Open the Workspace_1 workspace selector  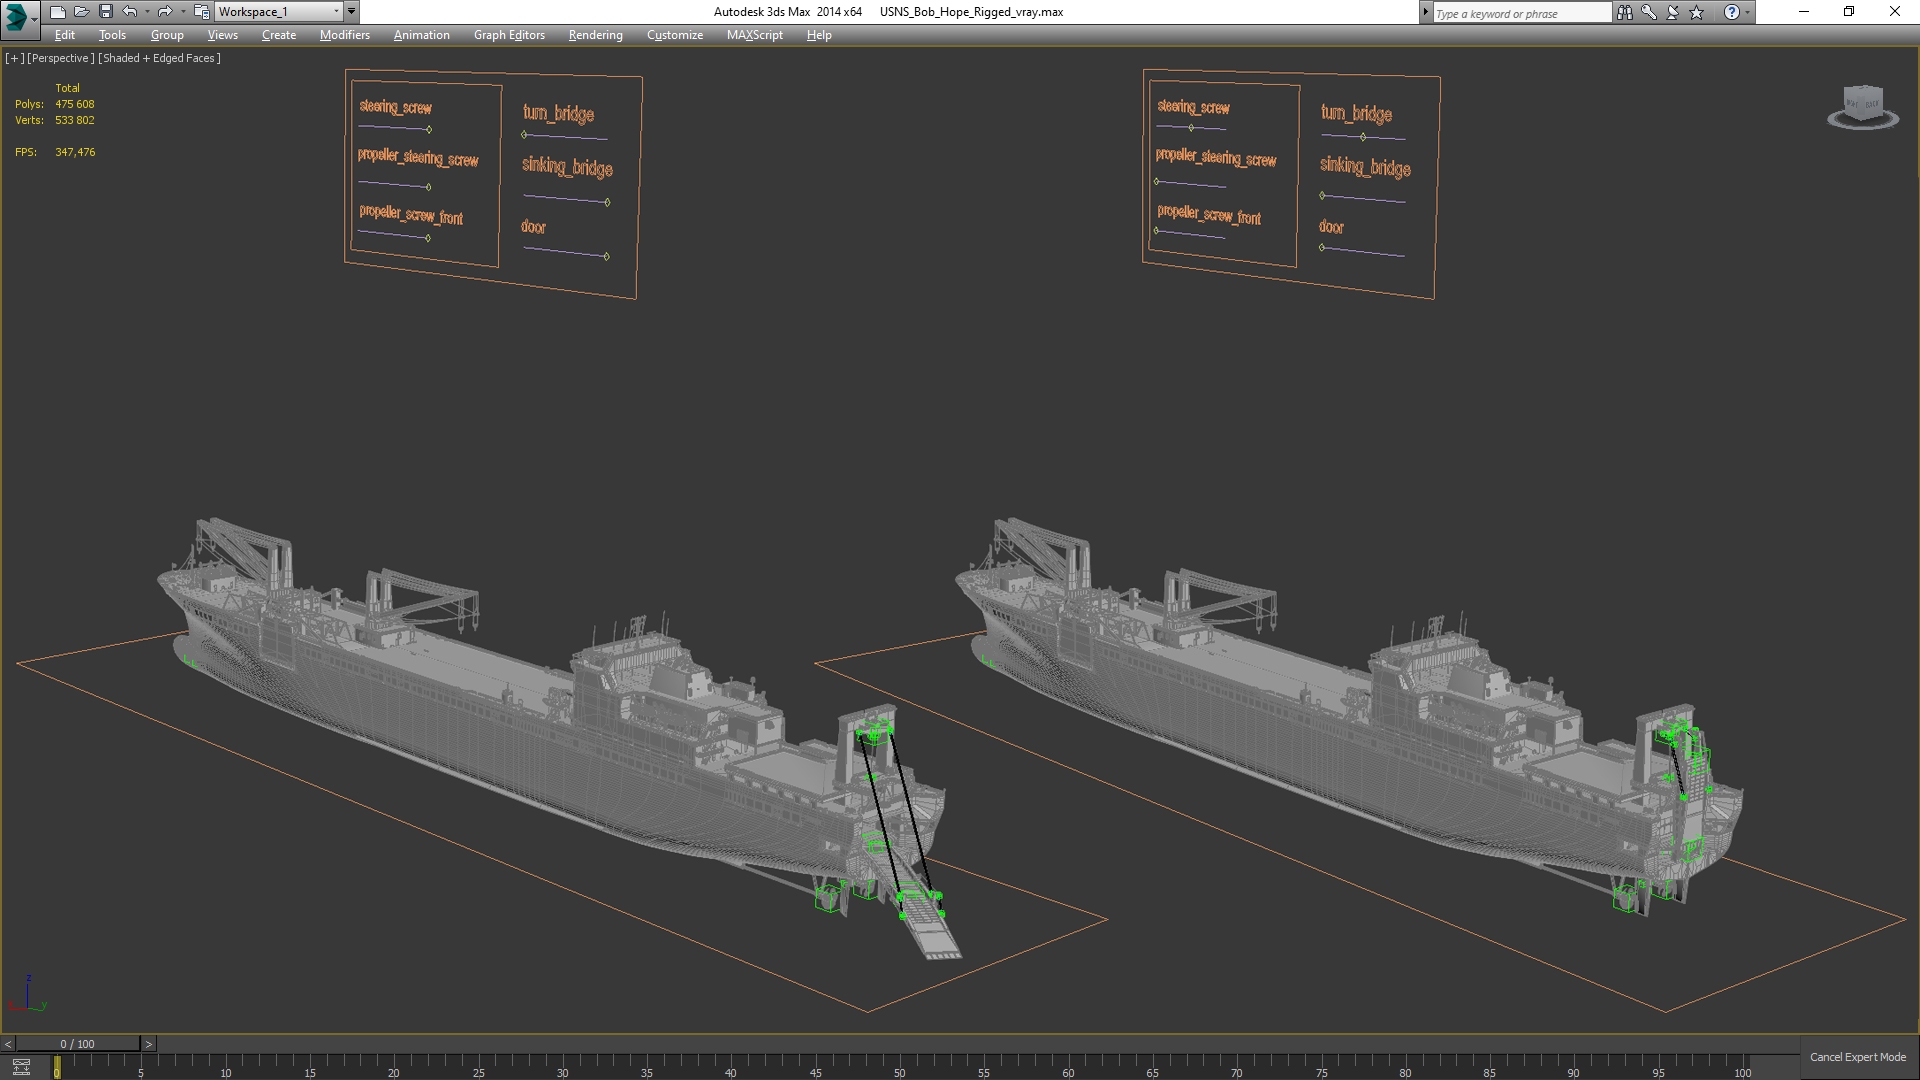[279, 12]
